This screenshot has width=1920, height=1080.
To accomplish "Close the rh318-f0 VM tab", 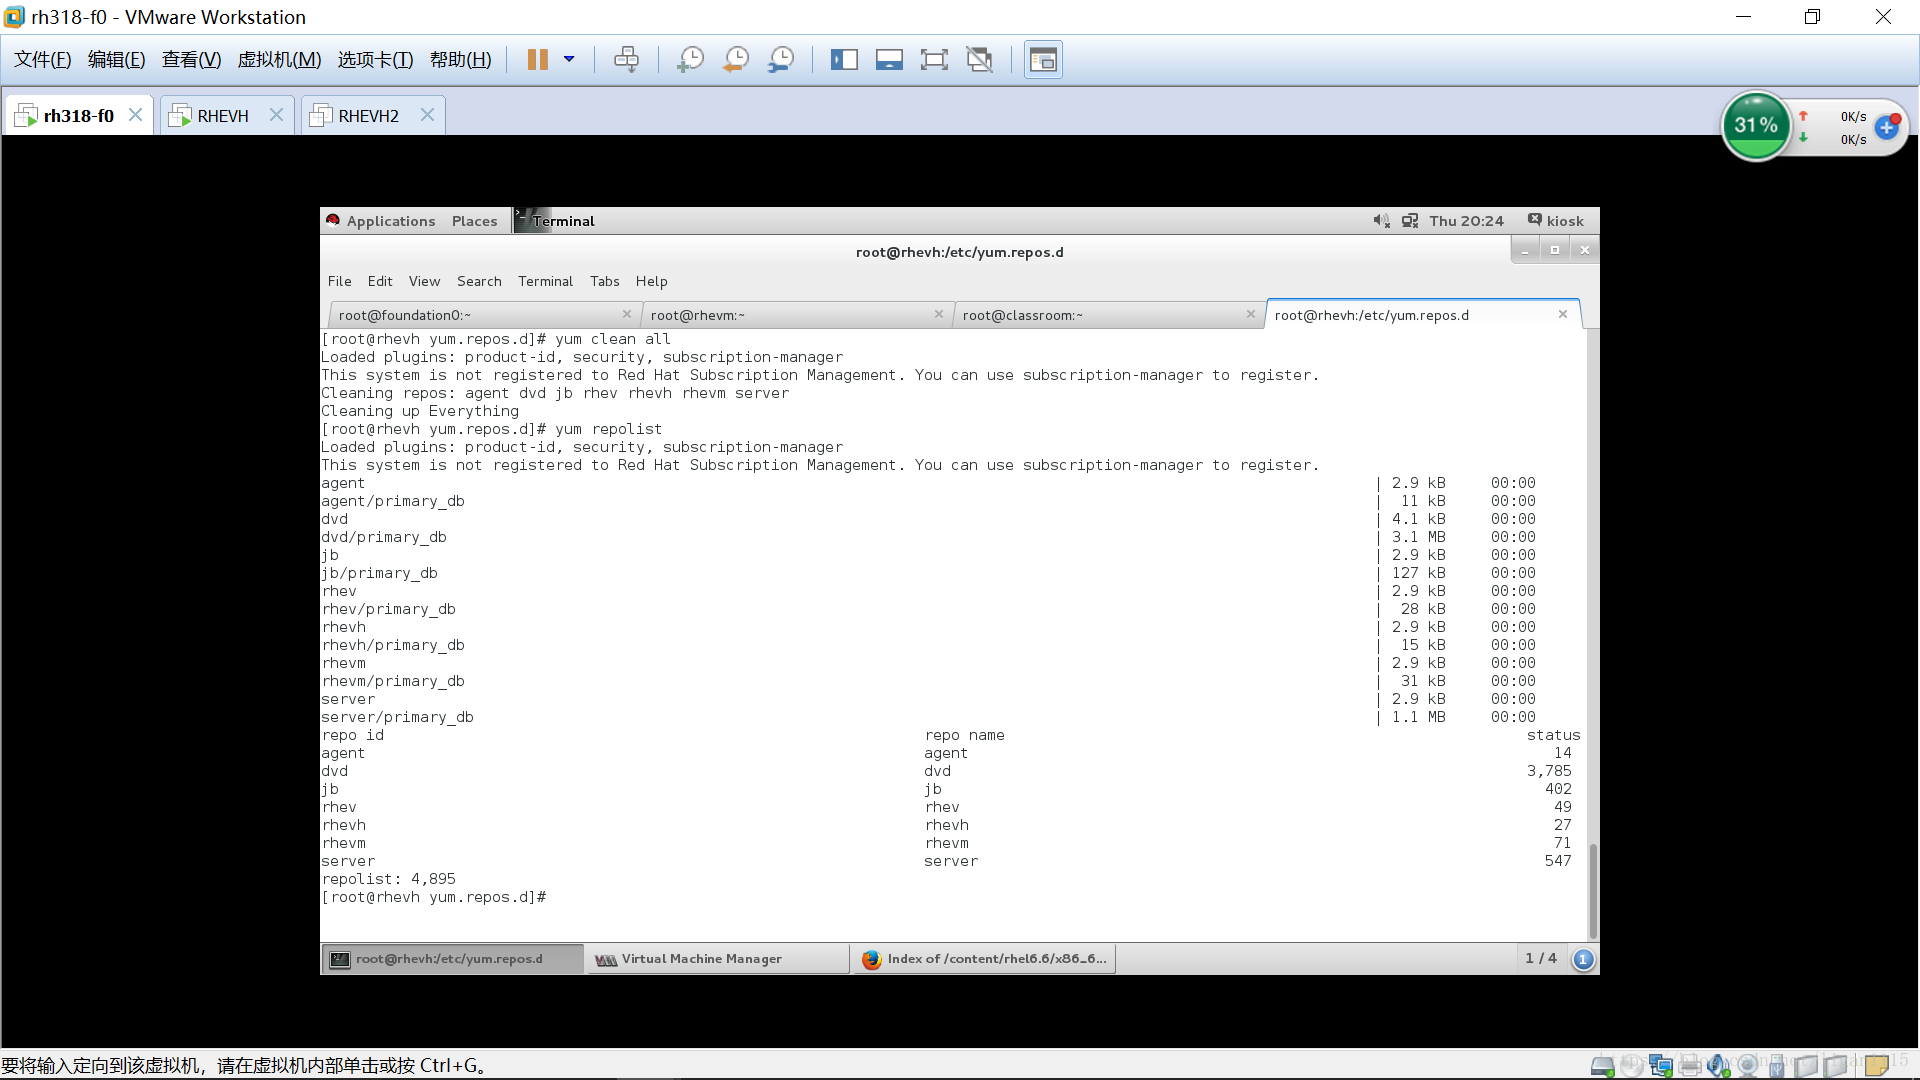I will coord(135,115).
